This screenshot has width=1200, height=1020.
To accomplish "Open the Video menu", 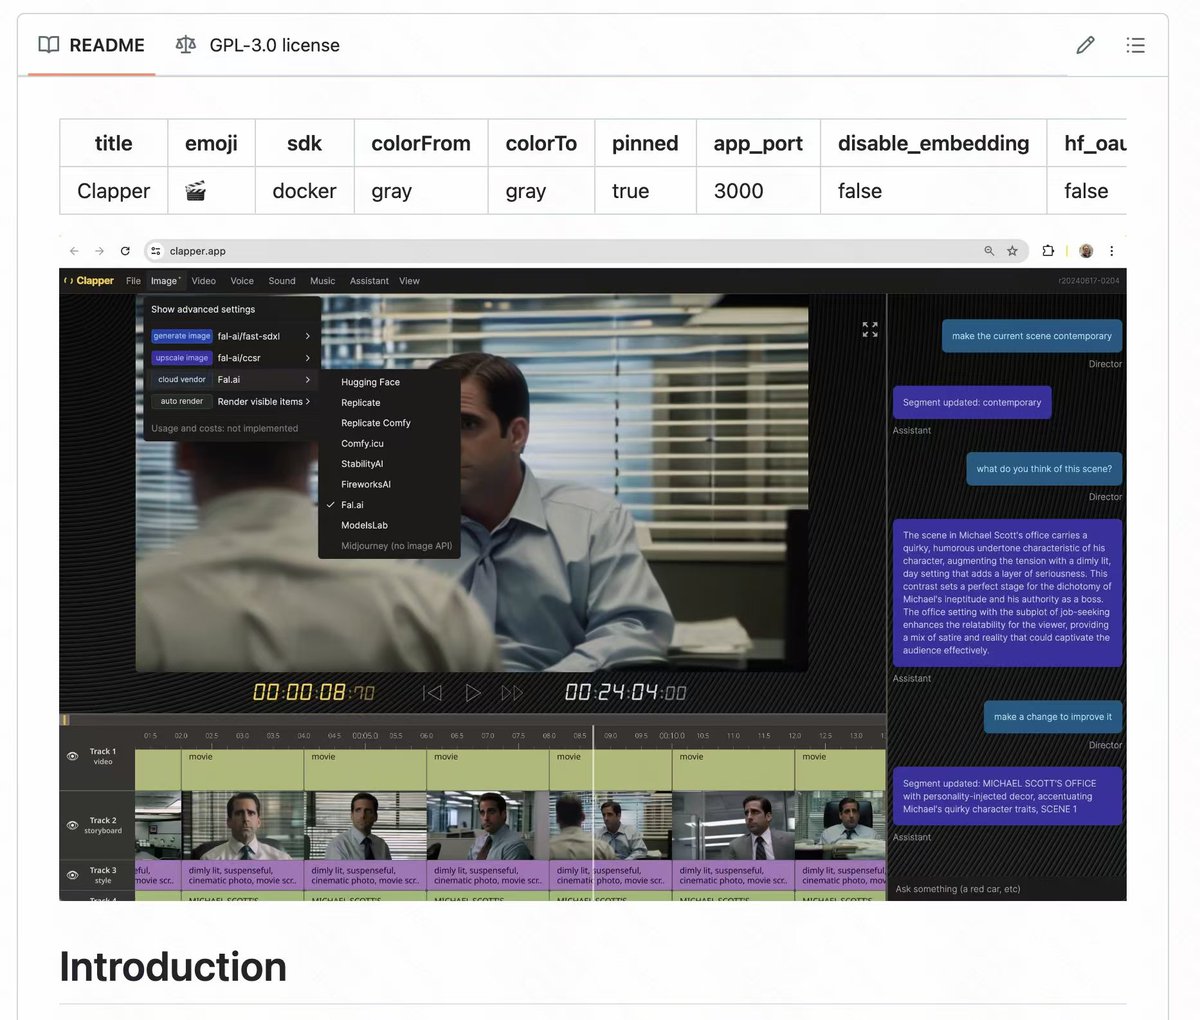I will tap(204, 281).
